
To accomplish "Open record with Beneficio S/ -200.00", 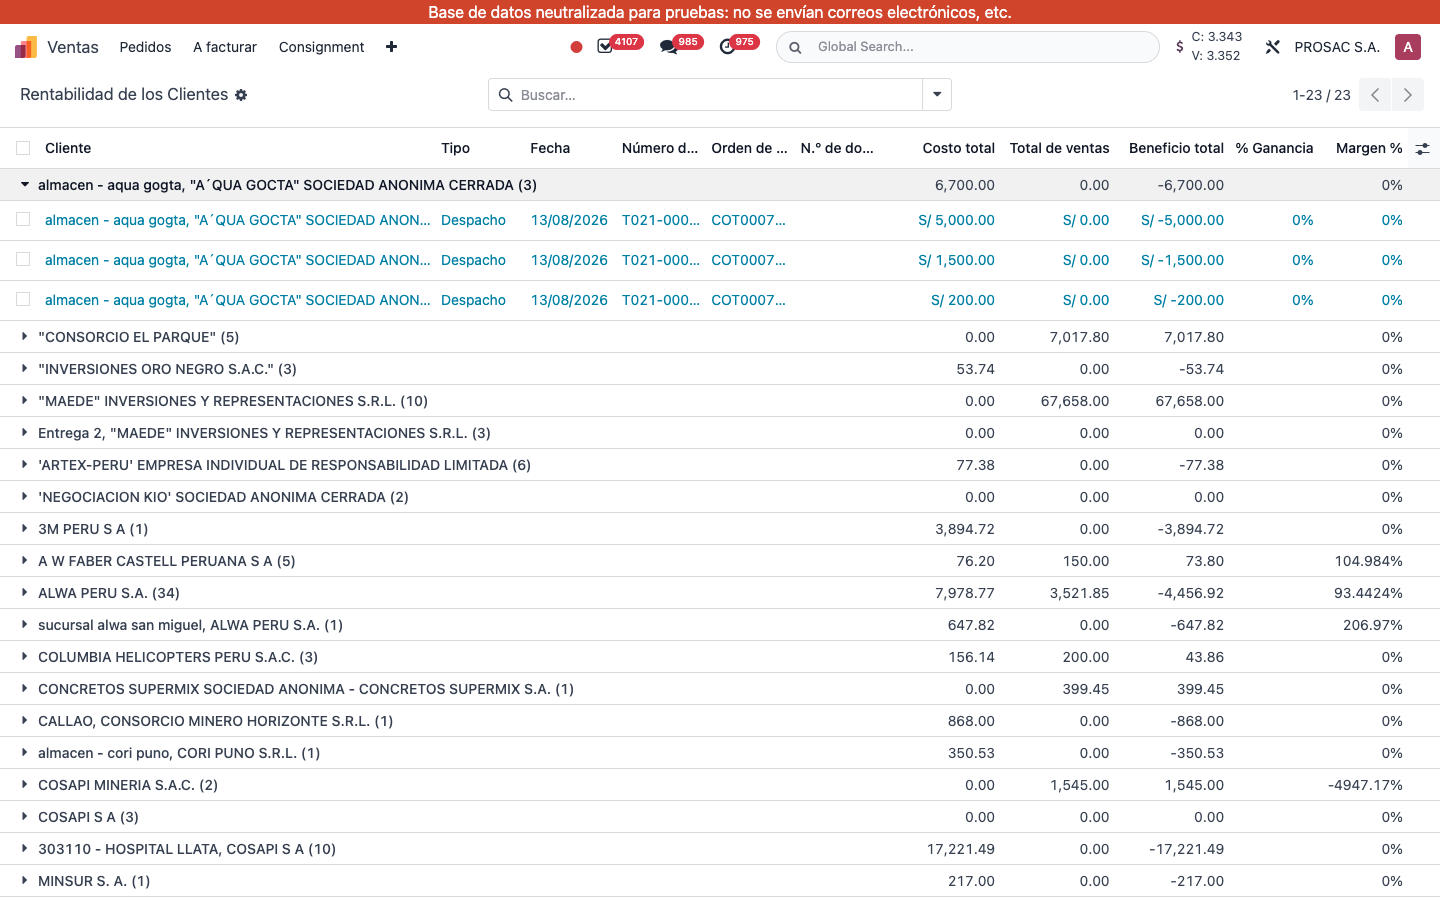I will [1188, 300].
